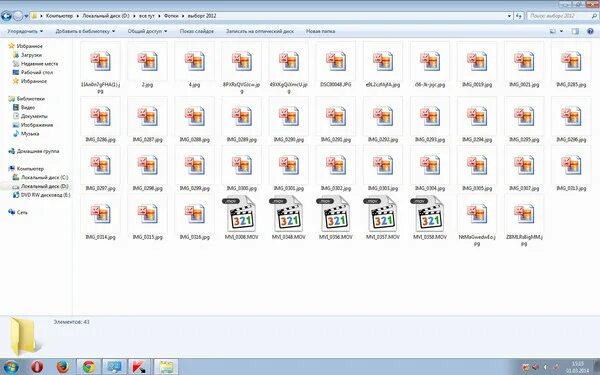Open DVD RW дисковод (E:) in sidebar
The height and width of the screenshot is (375, 600).
[46, 195]
